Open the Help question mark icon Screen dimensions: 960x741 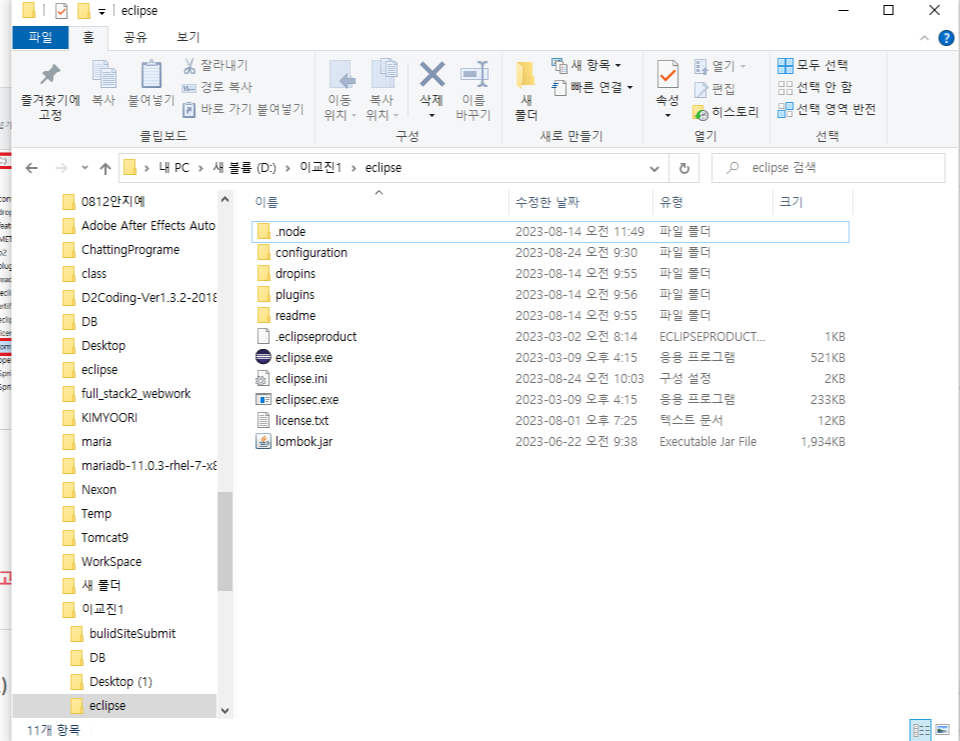coord(946,38)
